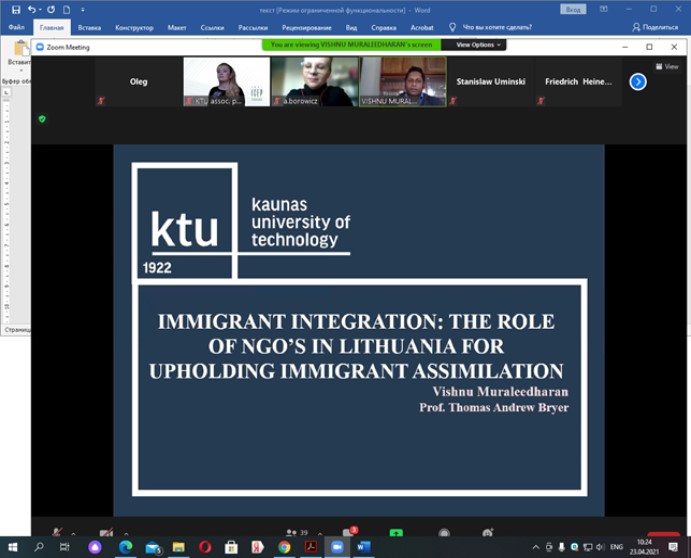Open Opera browser from the taskbar
The height and width of the screenshot is (558, 691).
click(205, 547)
